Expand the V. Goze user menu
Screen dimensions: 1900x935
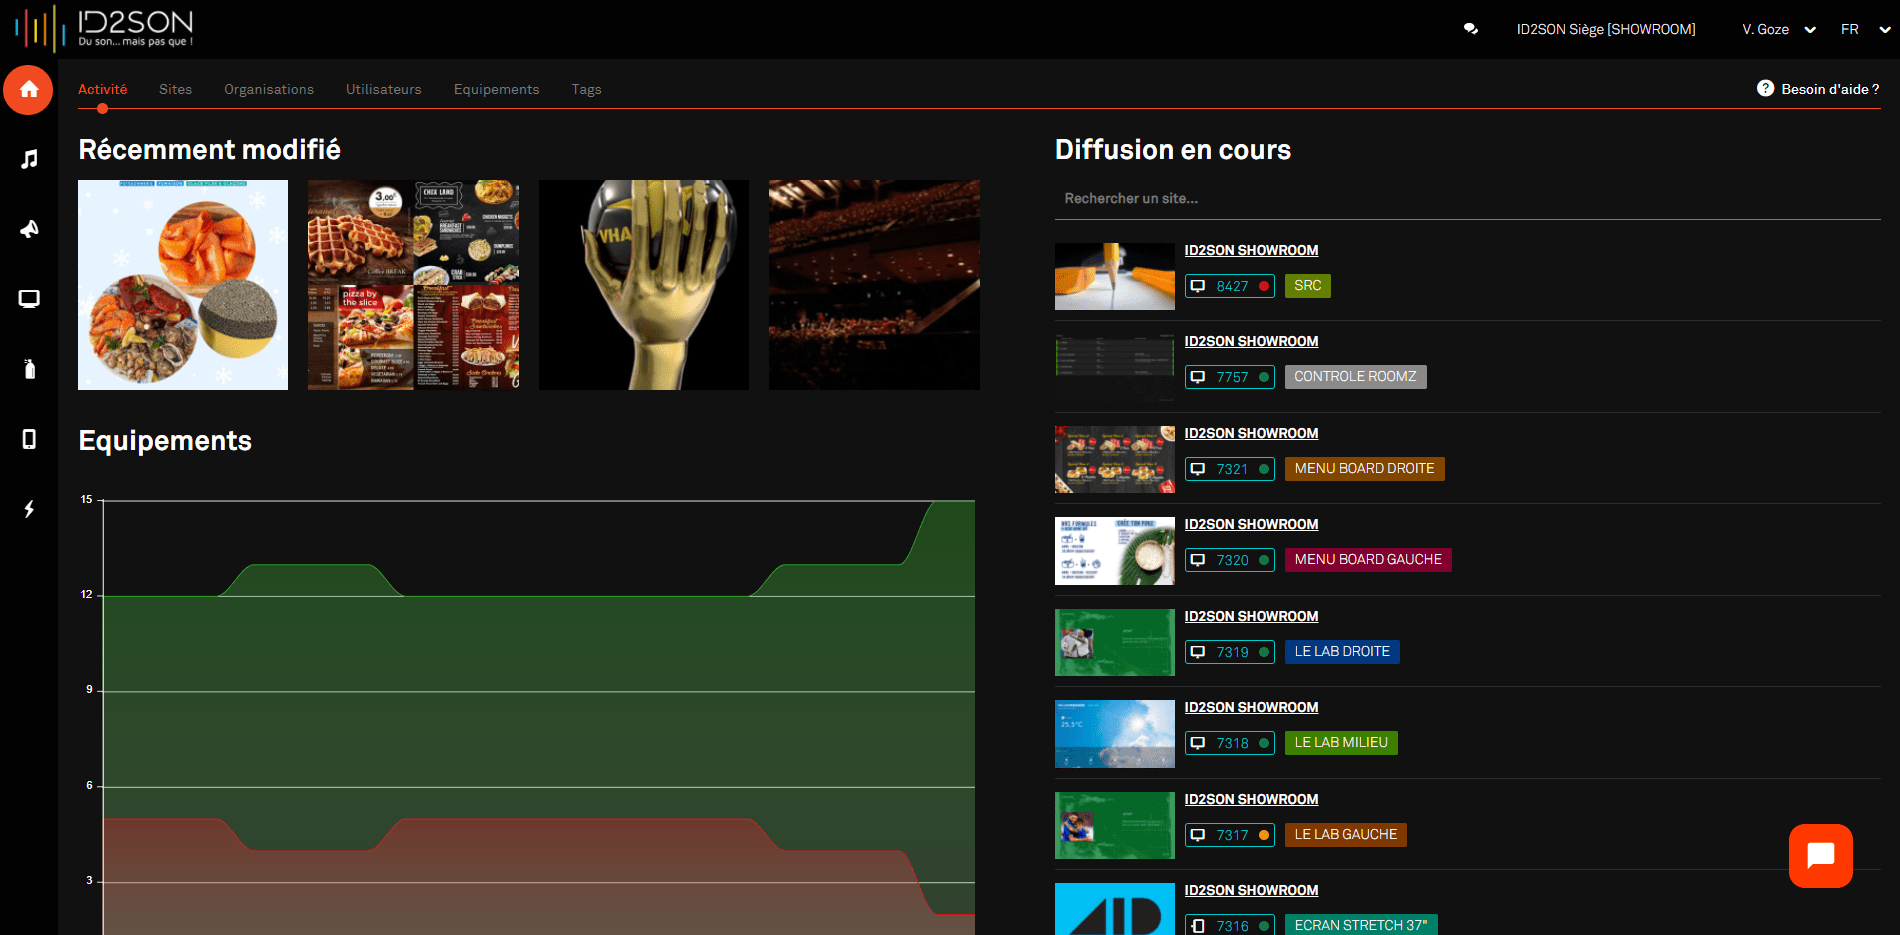1778,29
